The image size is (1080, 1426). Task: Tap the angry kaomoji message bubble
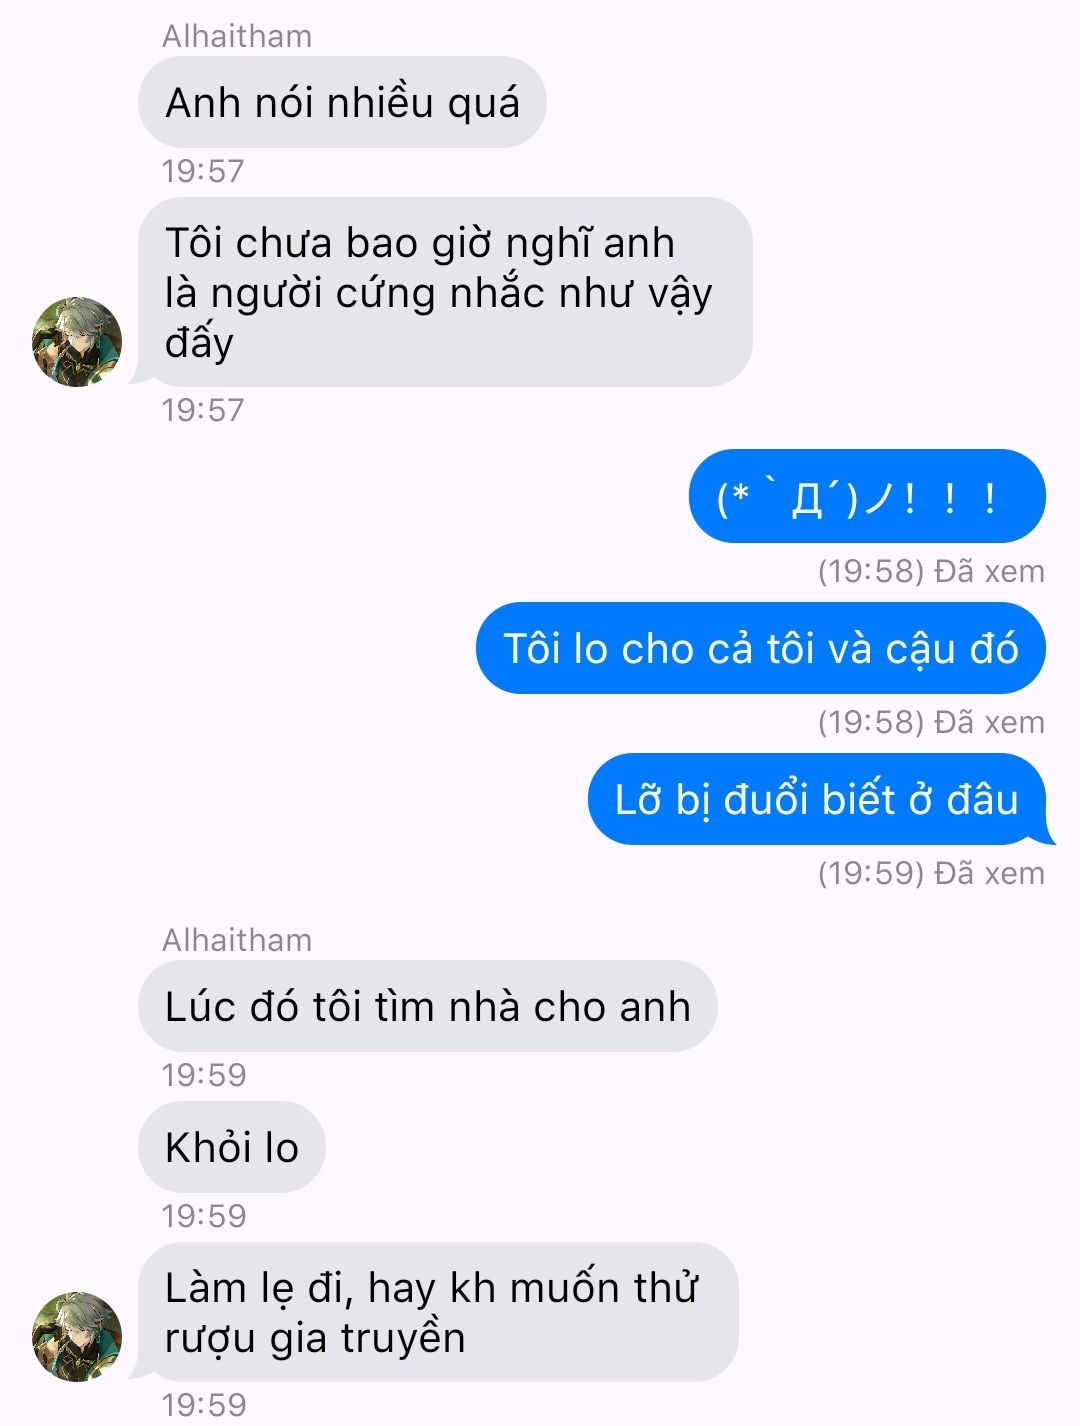click(x=867, y=496)
